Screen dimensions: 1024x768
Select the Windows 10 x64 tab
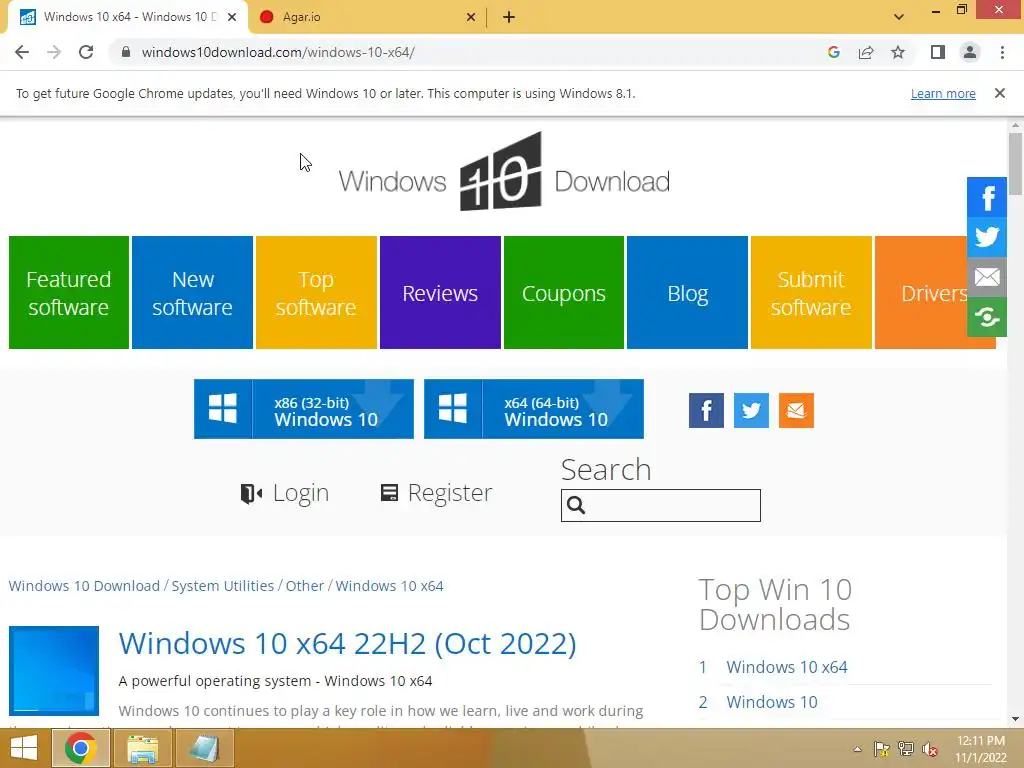(x=128, y=17)
